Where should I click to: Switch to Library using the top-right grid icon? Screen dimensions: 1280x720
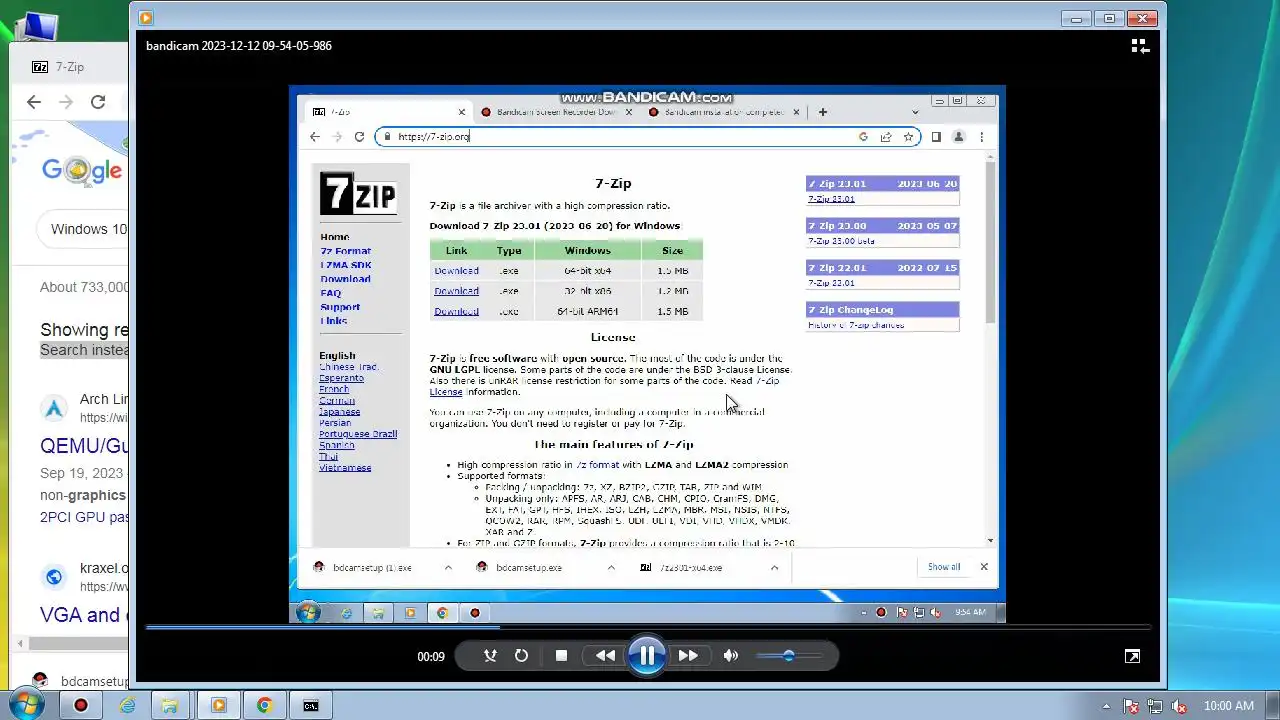(x=1139, y=46)
